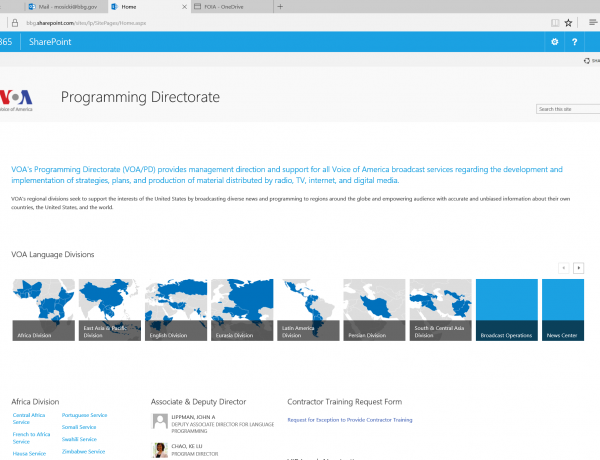Click CHAO, KE LU profile photo

coord(160,450)
